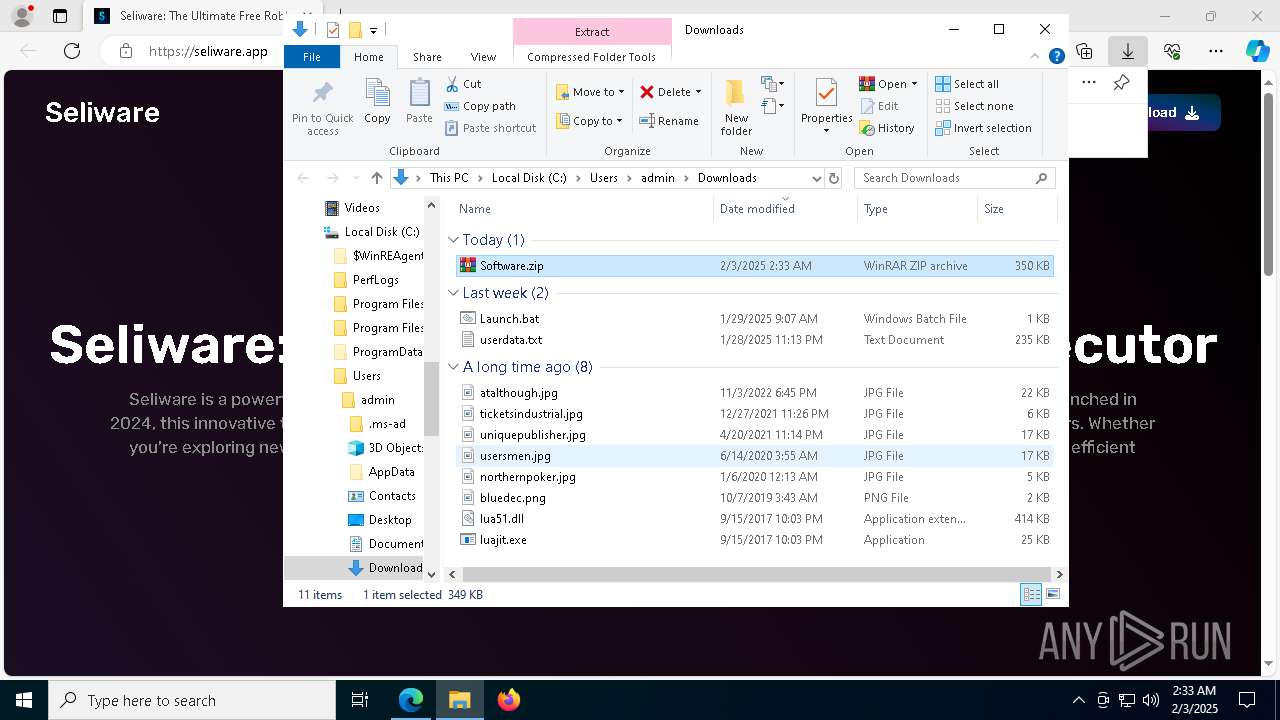Select luajit.exe application
Viewport: 1280px width, 720px height.
[x=755, y=540]
